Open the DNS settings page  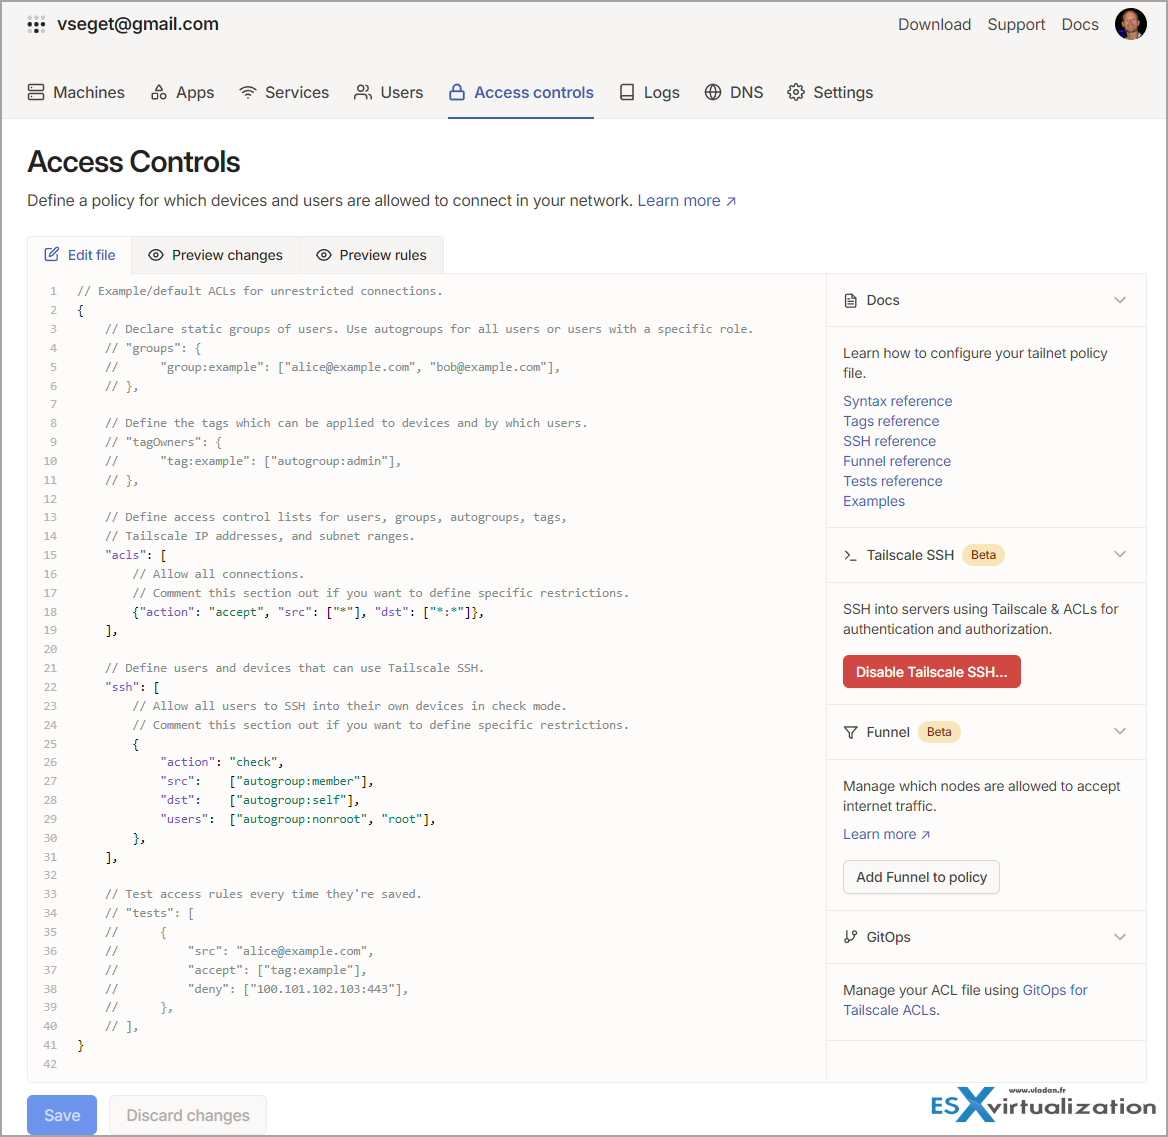click(x=733, y=92)
